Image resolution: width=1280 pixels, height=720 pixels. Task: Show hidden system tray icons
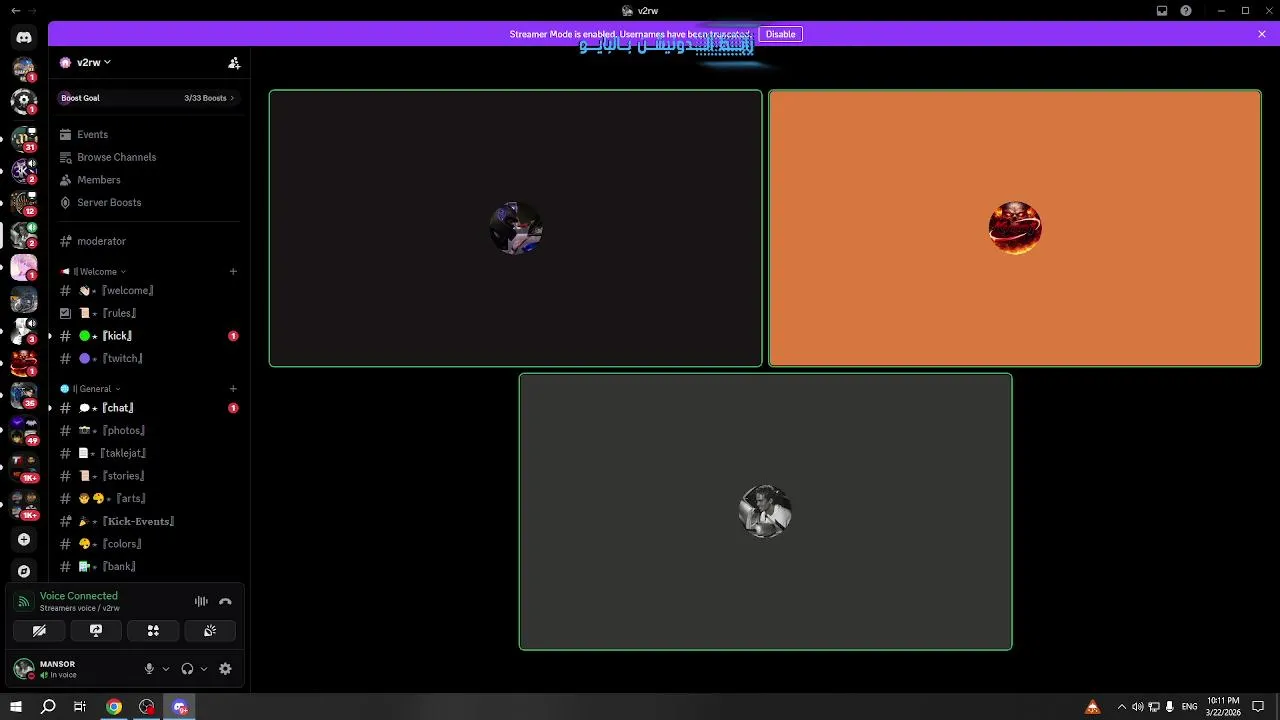coord(1121,707)
